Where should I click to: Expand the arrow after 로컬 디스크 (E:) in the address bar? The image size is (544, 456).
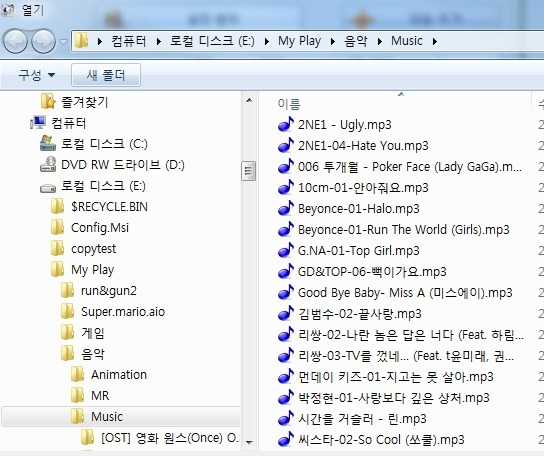point(267,42)
